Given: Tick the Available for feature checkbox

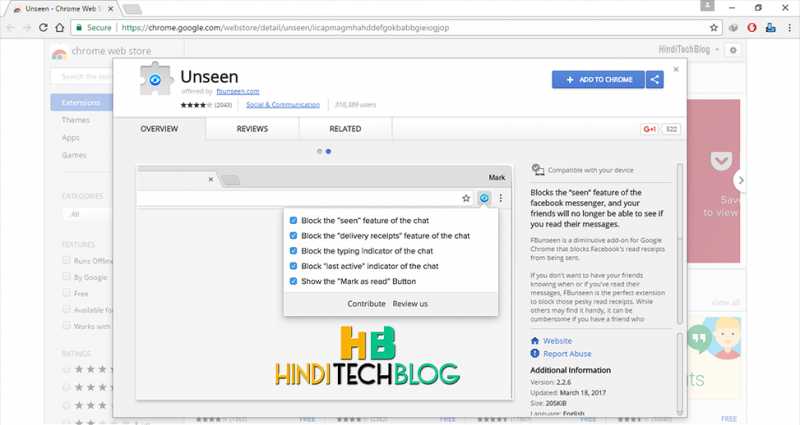Looking at the screenshot, I should pyautogui.click(x=66, y=309).
